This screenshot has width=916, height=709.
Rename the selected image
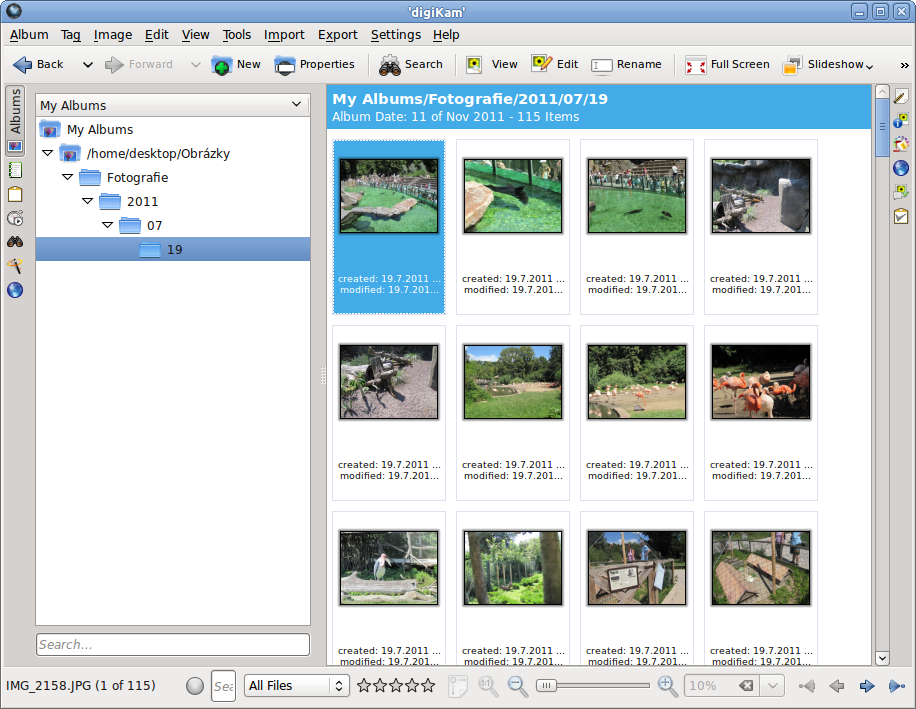coord(626,64)
